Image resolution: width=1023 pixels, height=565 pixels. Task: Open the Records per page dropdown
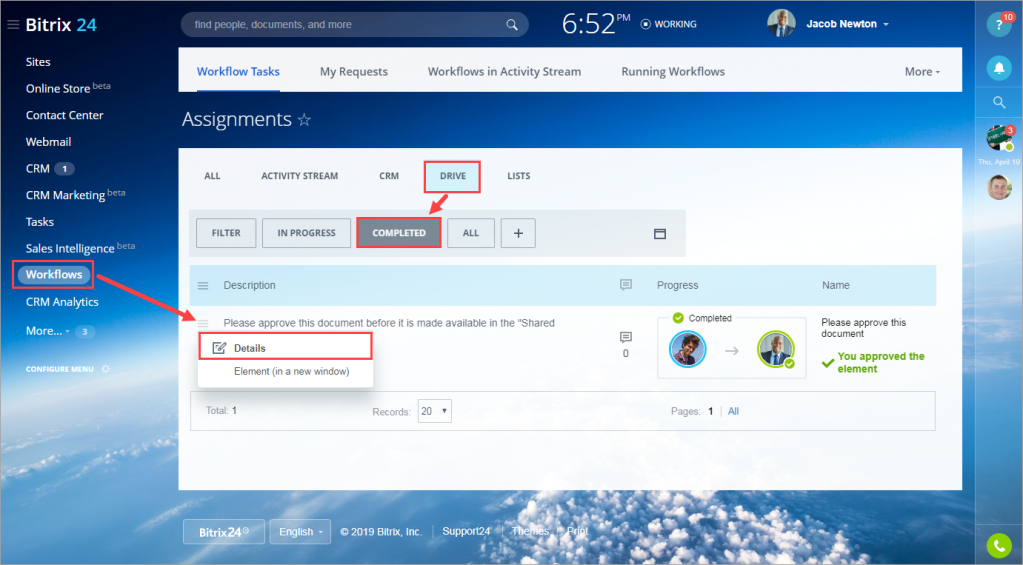point(435,411)
